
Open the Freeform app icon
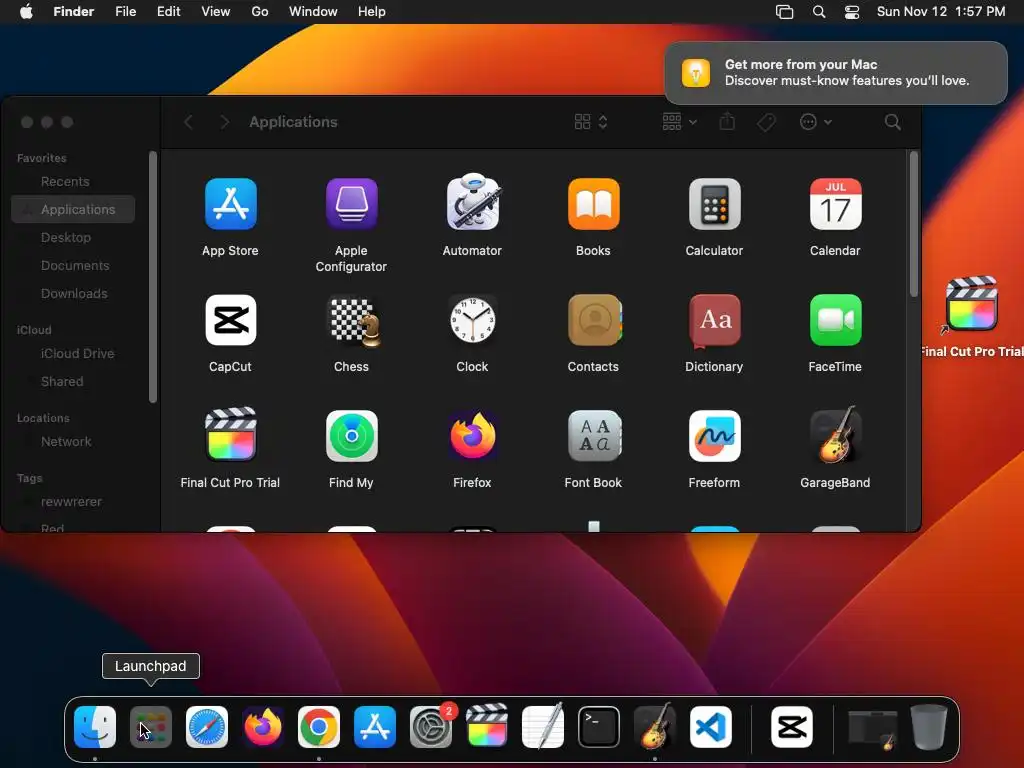[x=714, y=436]
